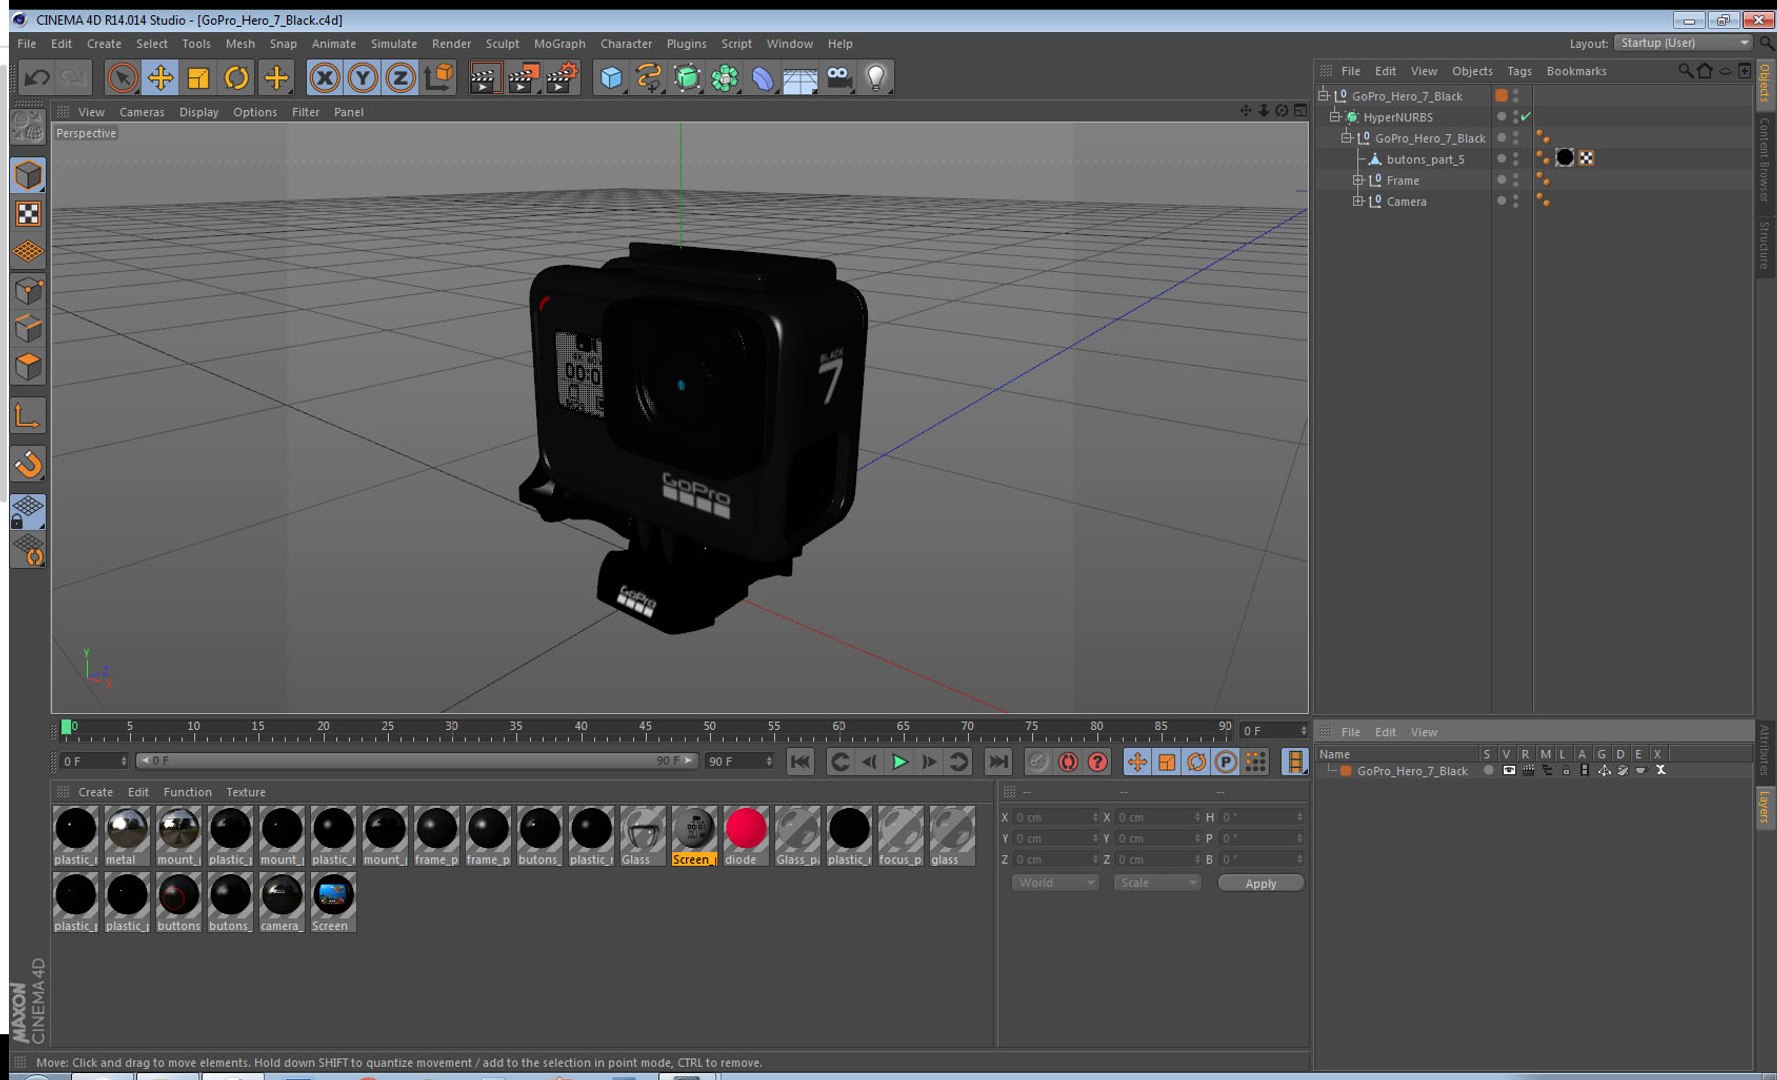The width and height of the screenshot is (1777, 1080).
Task: Open the material manager Texture menu
Action: point(245,792)
